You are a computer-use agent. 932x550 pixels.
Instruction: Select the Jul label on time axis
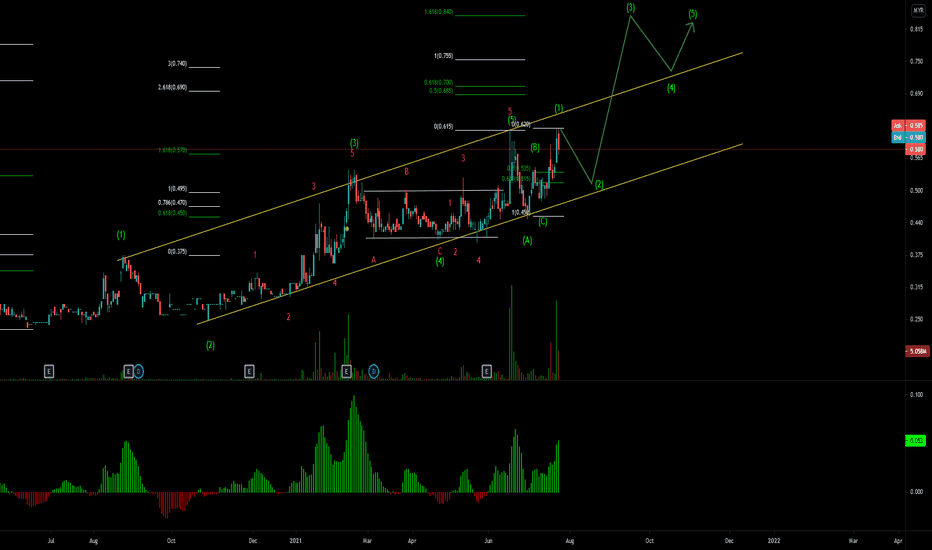click(51, 541)
